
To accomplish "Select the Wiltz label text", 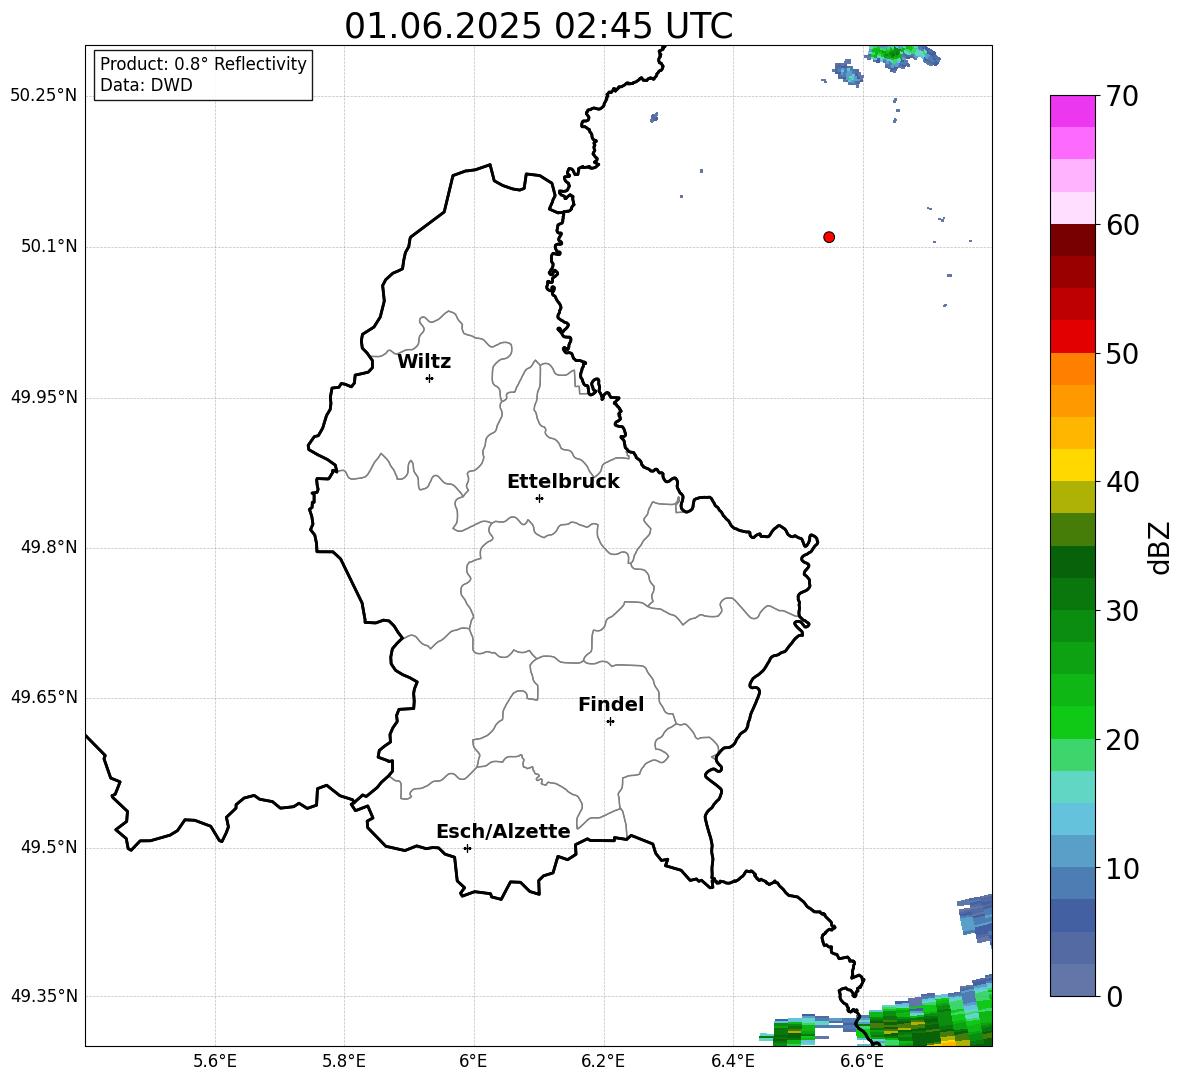I will coord(424,362).
